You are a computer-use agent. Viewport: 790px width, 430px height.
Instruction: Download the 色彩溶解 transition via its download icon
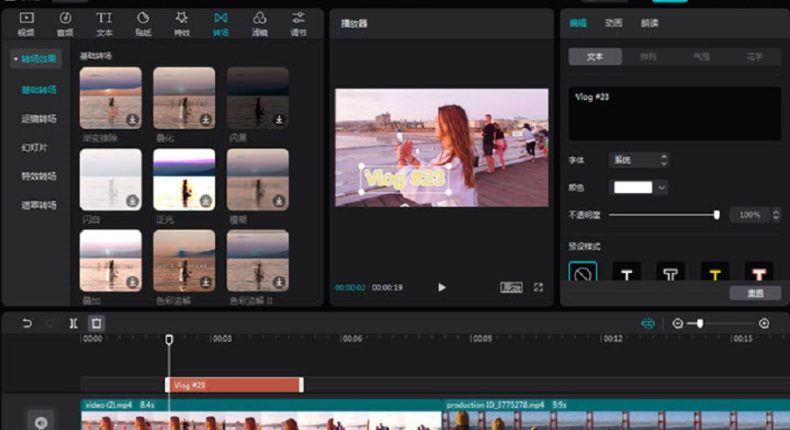click(206, 282)
